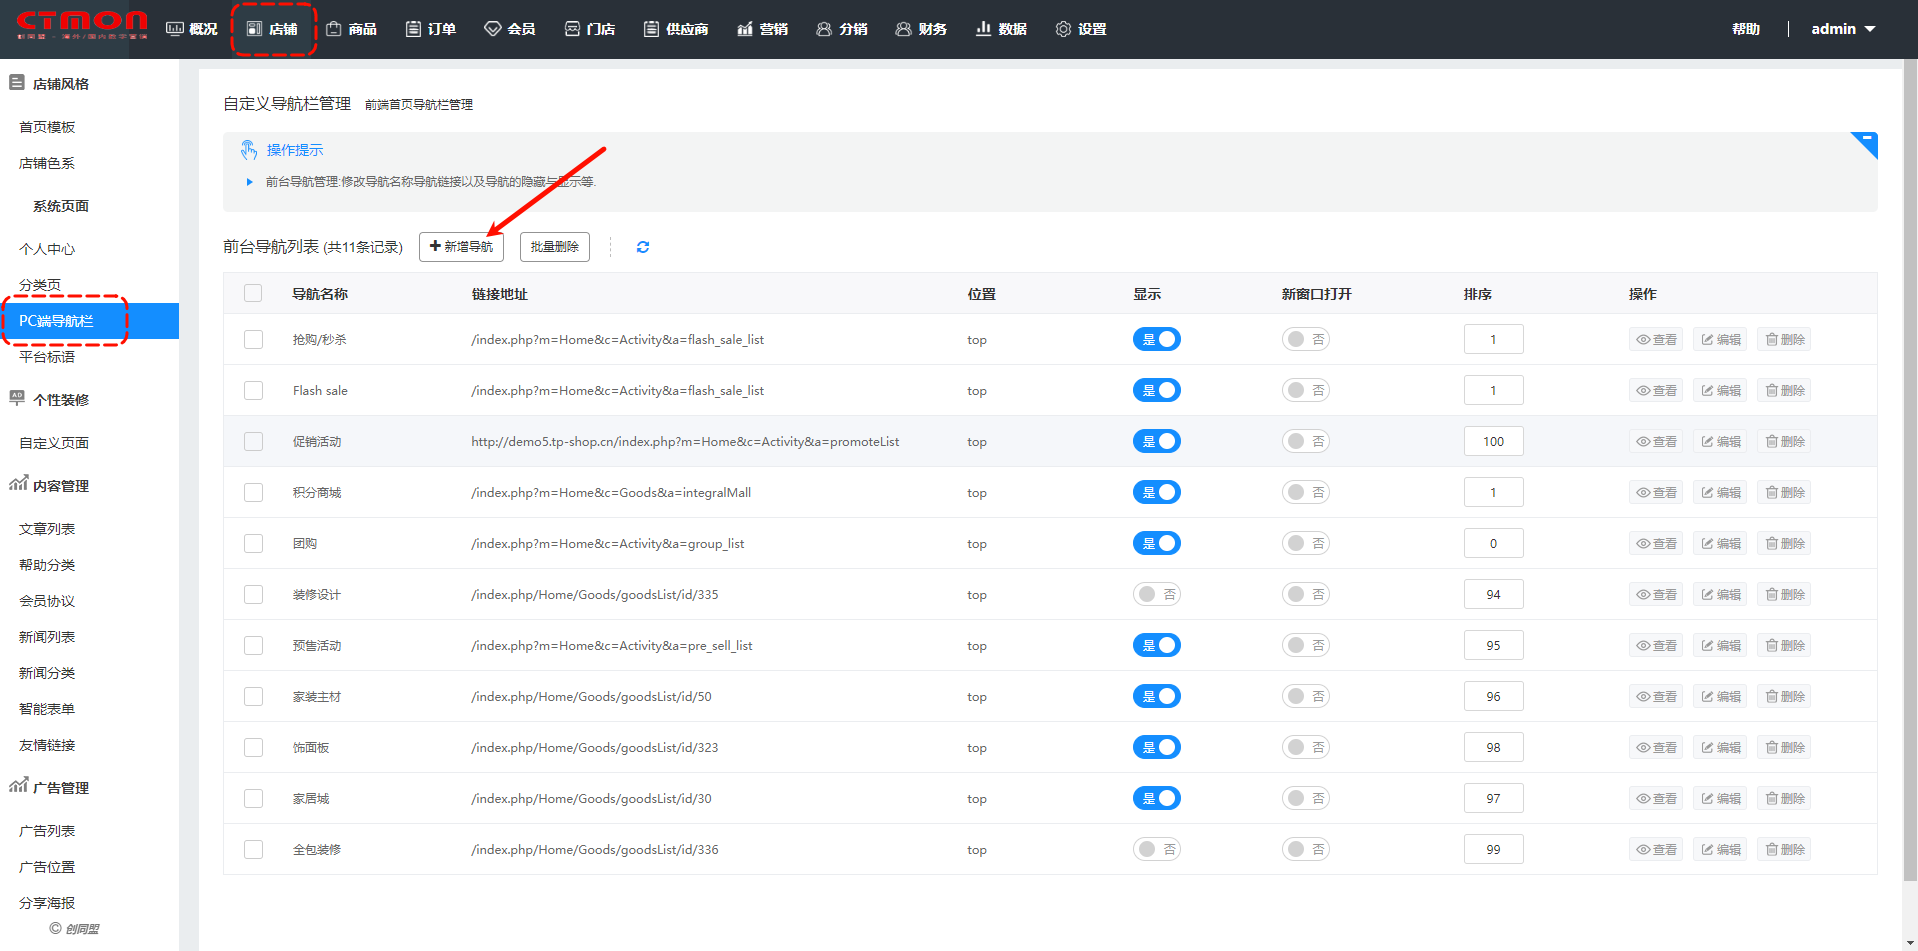Click the CTMON logo
The width and height of the screenshot is (1918, 951).
82,25
